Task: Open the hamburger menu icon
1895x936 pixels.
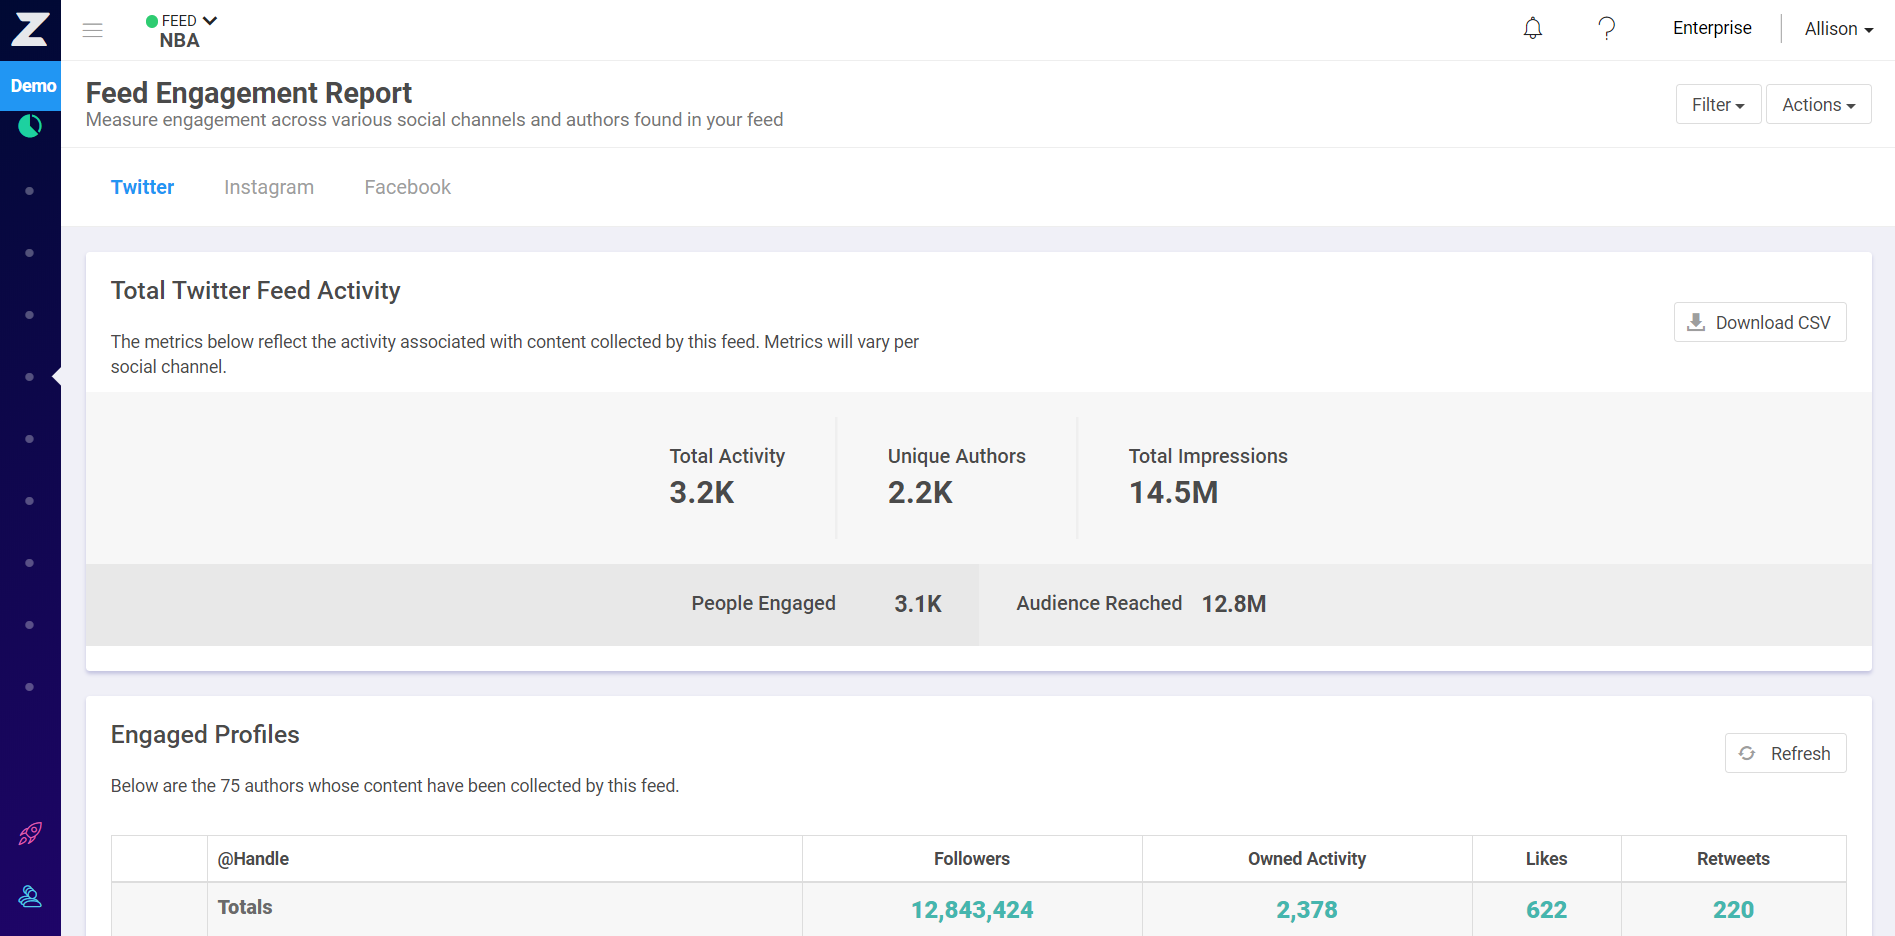Action: [x=93, y=30]
